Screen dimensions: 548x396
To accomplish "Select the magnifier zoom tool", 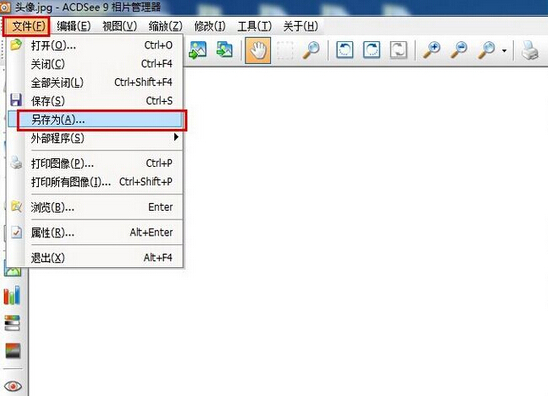I will click(x=311, y=50).
